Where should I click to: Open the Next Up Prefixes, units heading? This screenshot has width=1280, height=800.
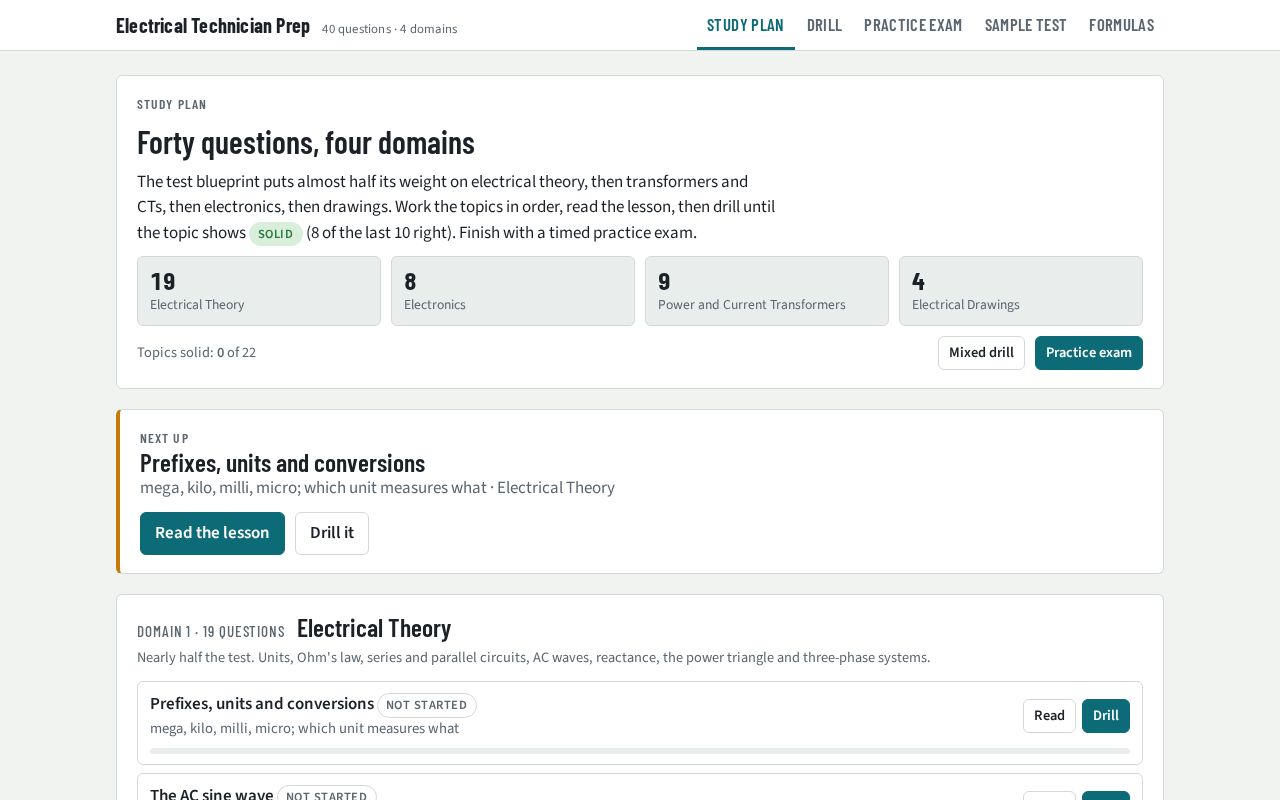click(x=282, y=463)
